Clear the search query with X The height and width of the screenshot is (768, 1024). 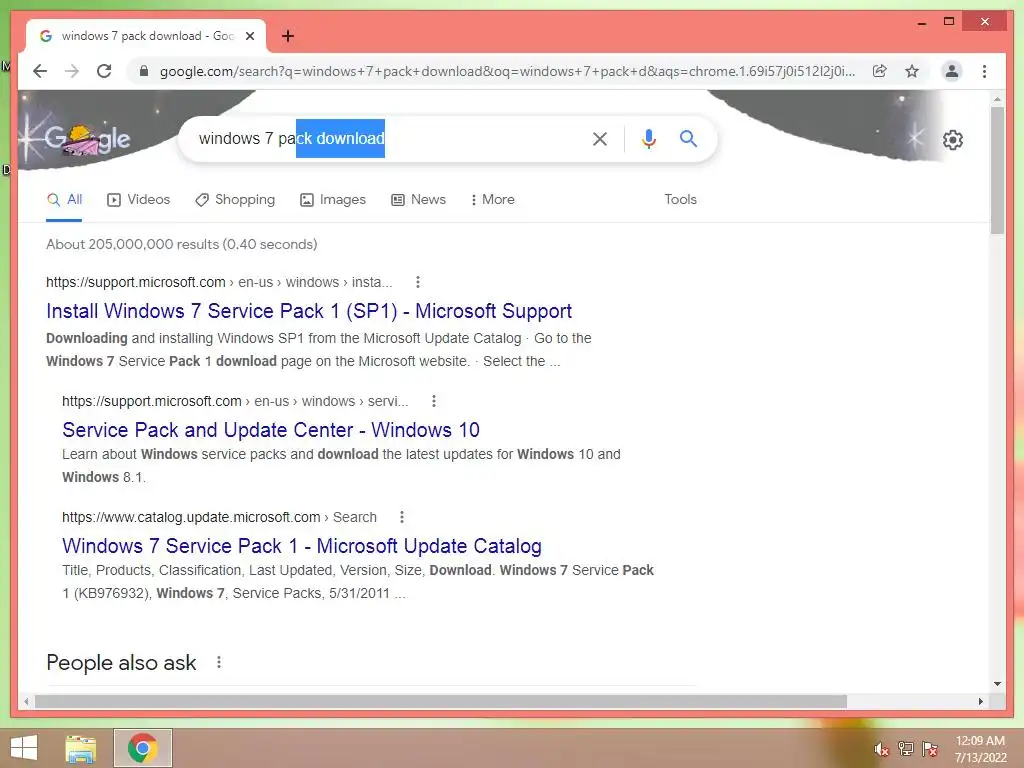pyautogui.click(x=600, y=138)
